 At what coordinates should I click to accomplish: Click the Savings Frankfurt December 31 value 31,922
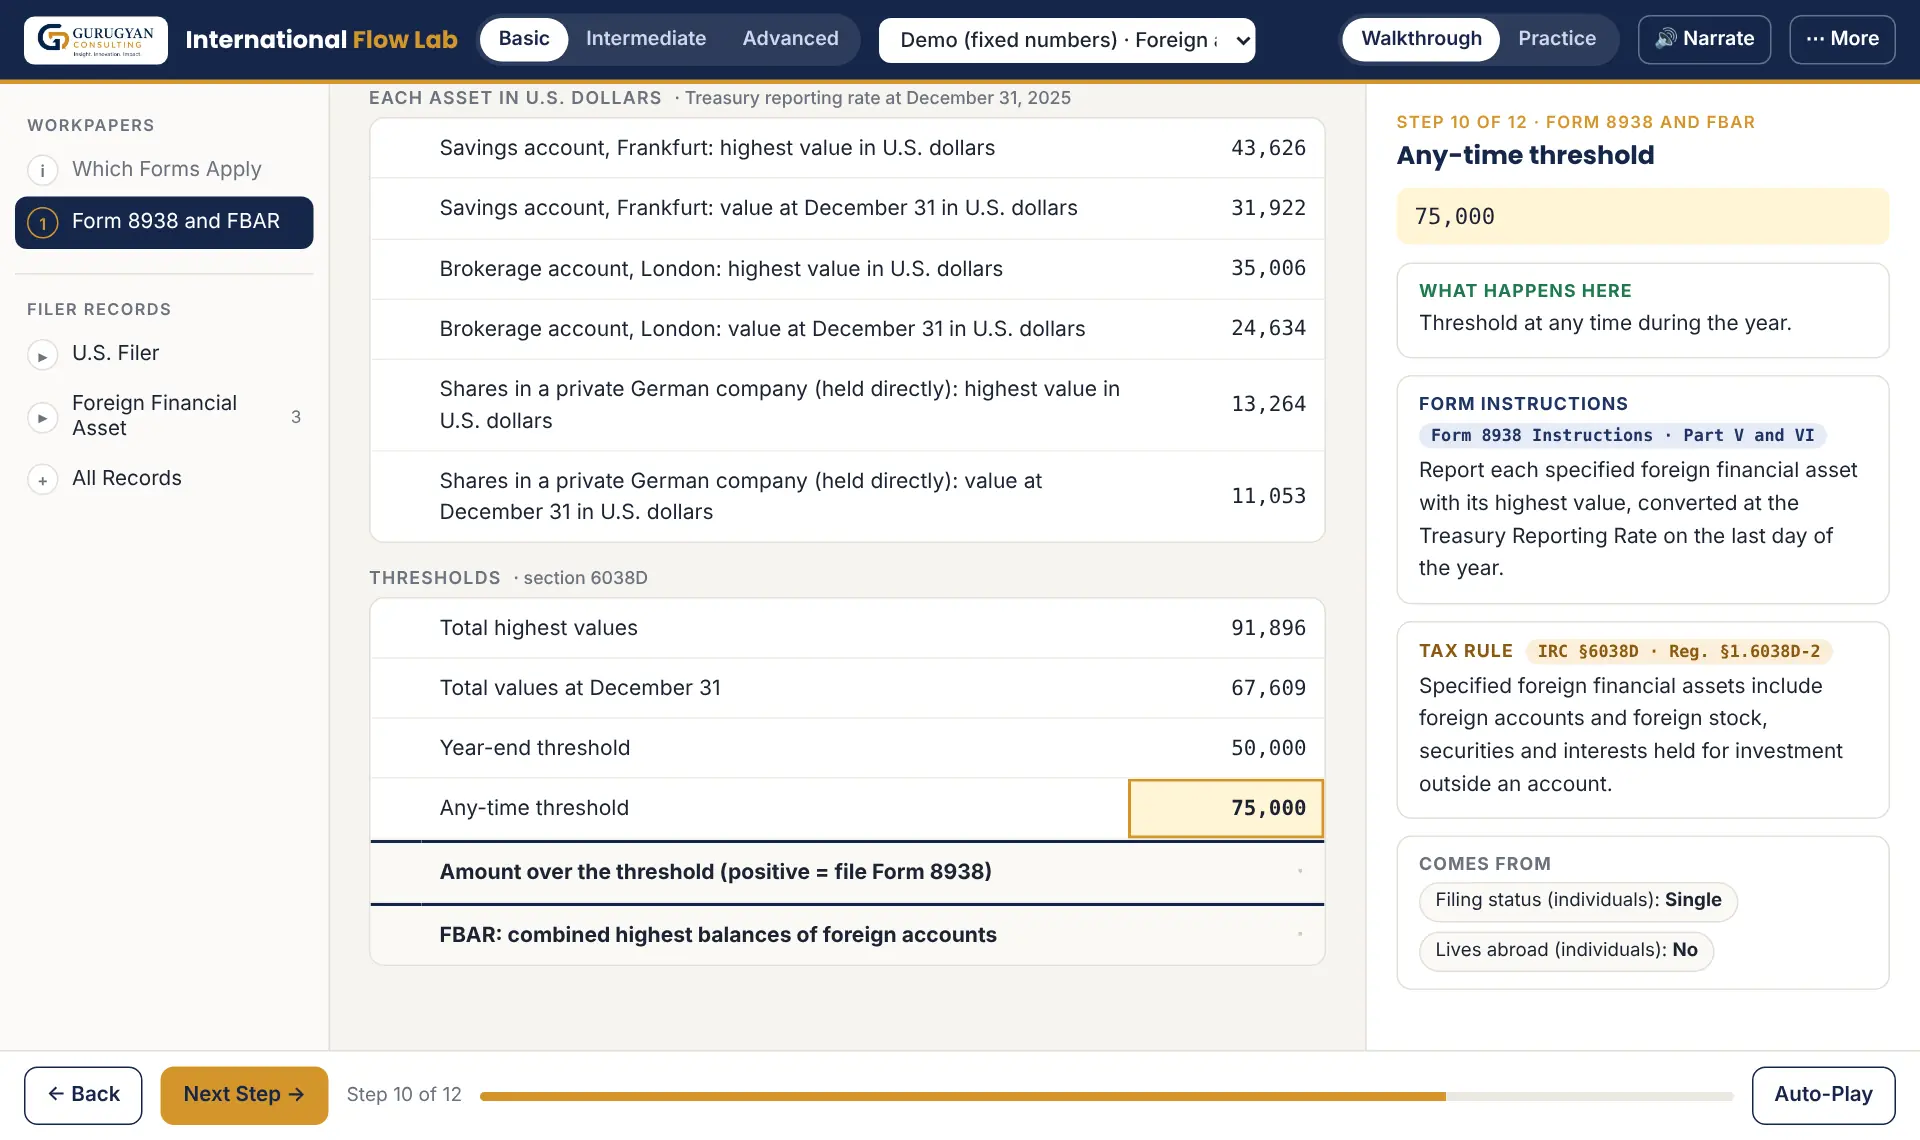pos(1268,208)
